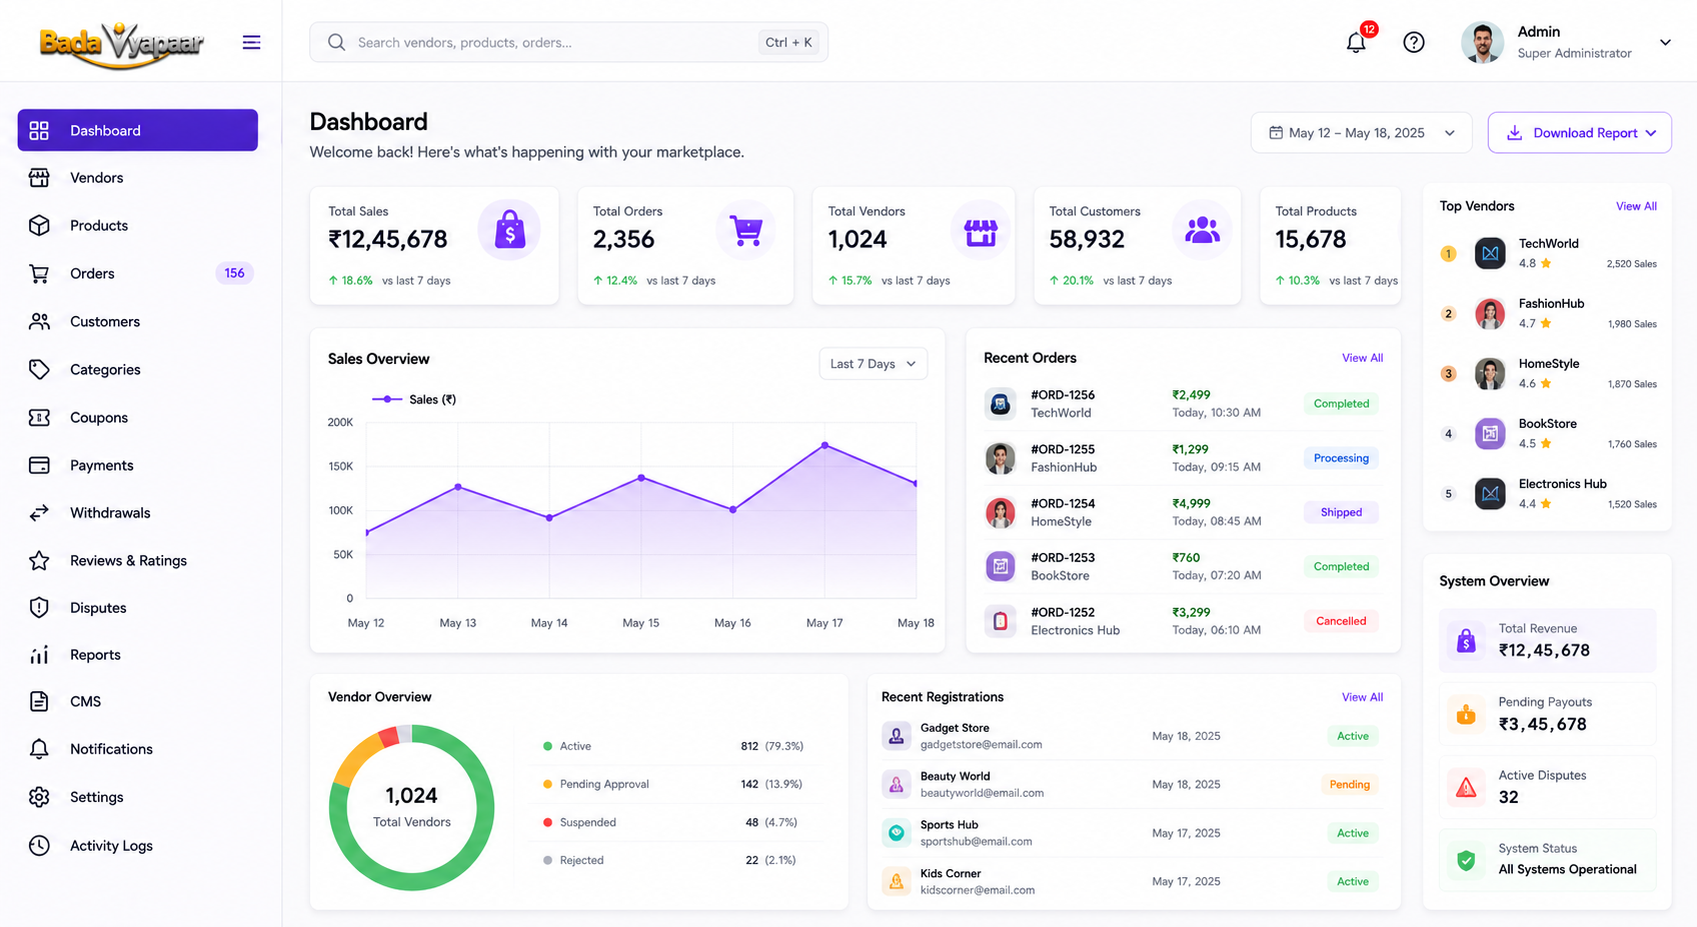Select Dashboard in the sidebar

(138, 130)
